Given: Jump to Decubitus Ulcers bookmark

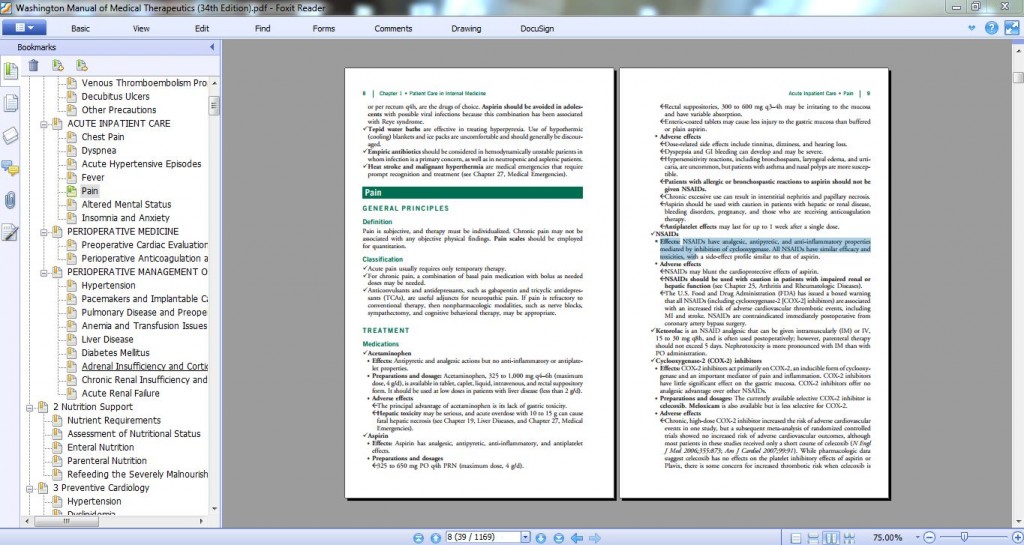Looking at the screenshot, I should click(x=116, y=97).
